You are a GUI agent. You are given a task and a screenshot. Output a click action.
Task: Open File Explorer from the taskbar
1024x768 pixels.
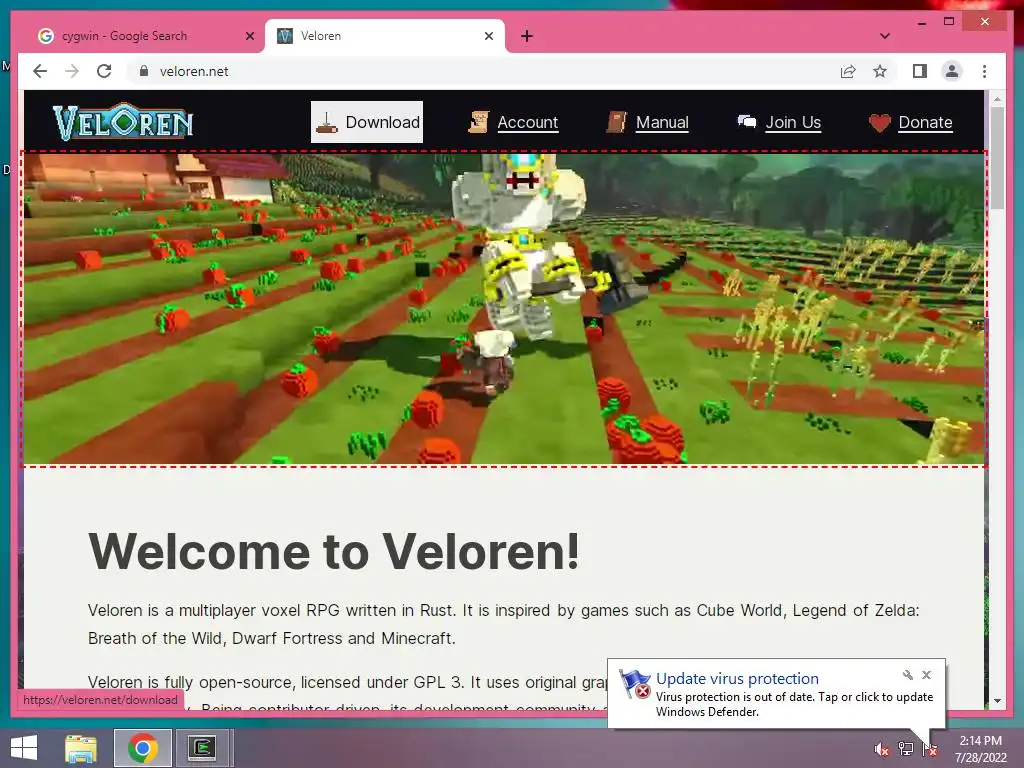(x=81, y=748)
